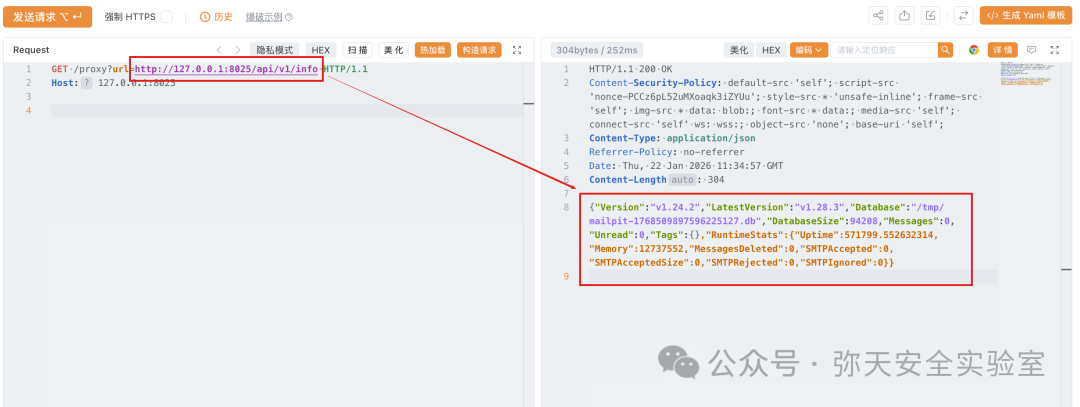Go to next request with right chevron
Screen dimensions: 1080x407
238,50
